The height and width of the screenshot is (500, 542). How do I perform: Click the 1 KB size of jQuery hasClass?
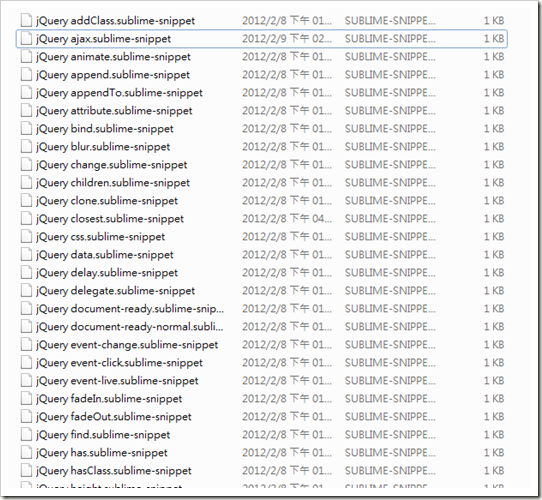click(x=494, y=470)
